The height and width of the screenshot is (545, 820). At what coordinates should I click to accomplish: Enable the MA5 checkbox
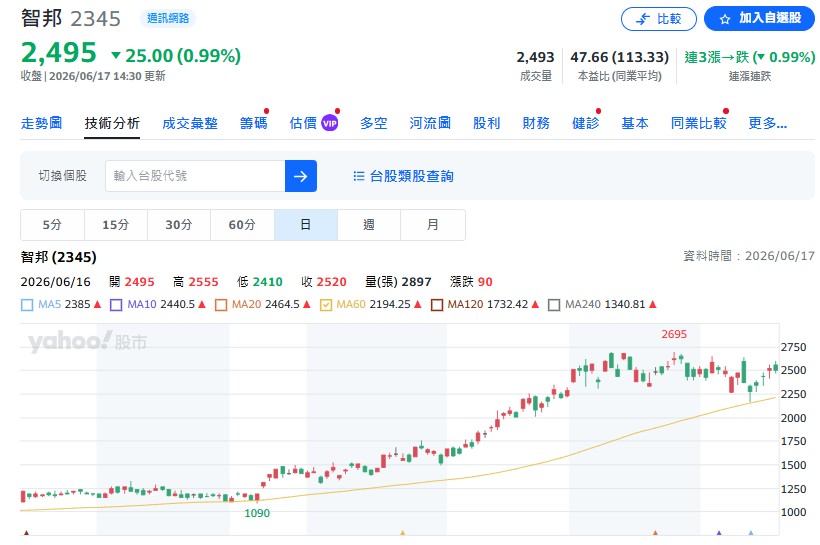(27, 305)
